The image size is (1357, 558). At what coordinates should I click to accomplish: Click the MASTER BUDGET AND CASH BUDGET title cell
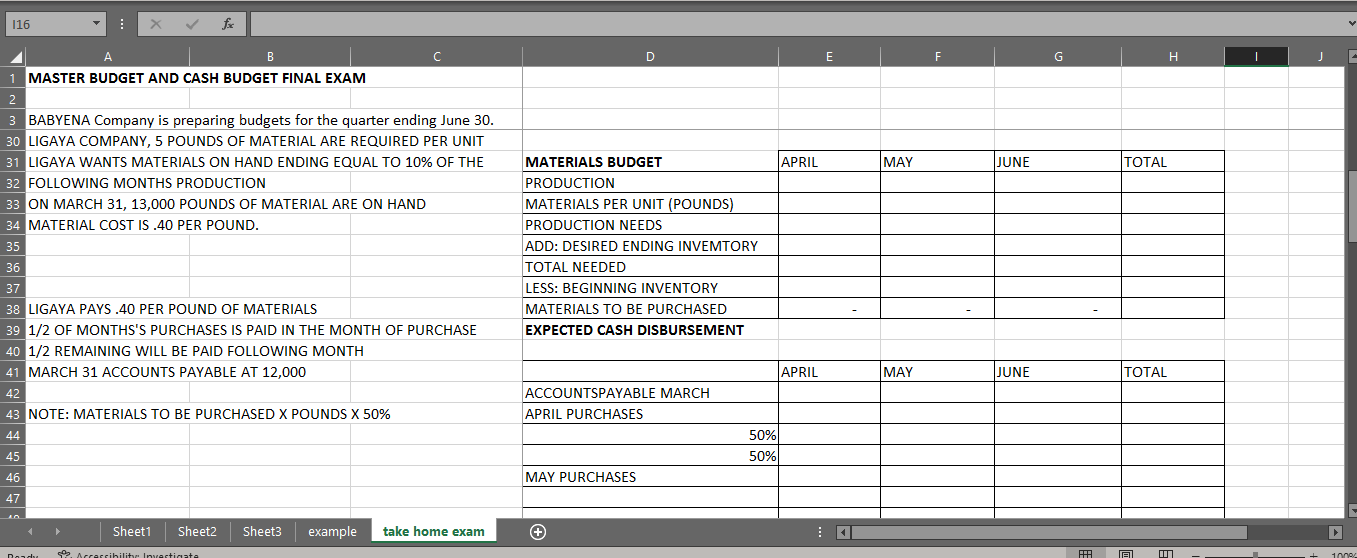197,78
